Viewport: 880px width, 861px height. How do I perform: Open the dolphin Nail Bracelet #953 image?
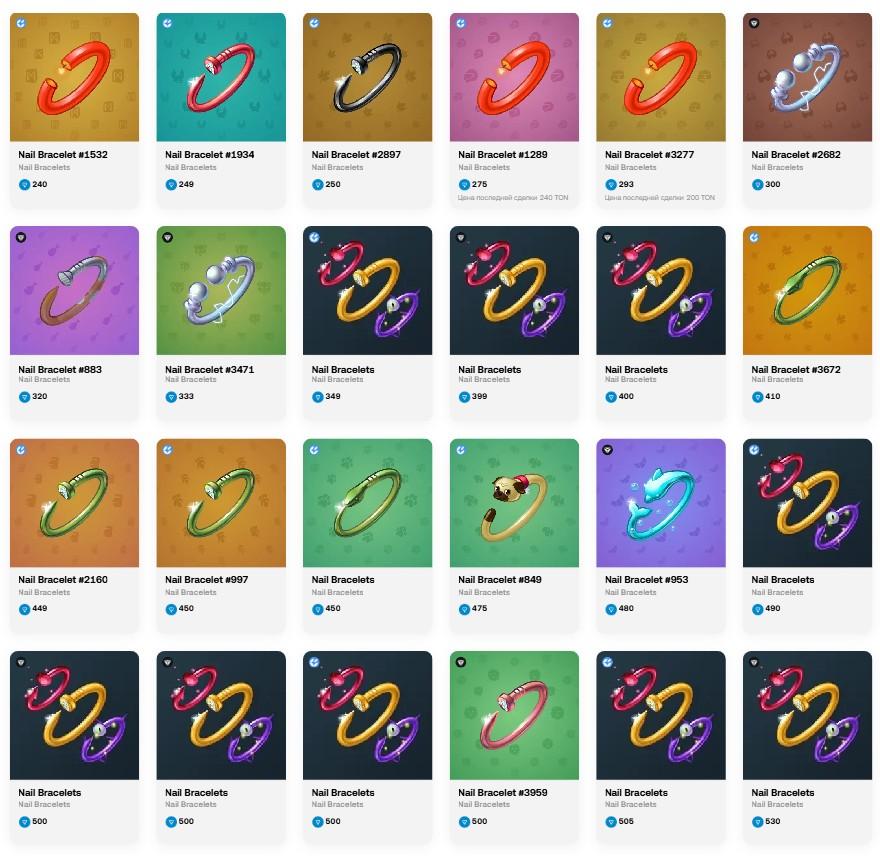[661, 503]
